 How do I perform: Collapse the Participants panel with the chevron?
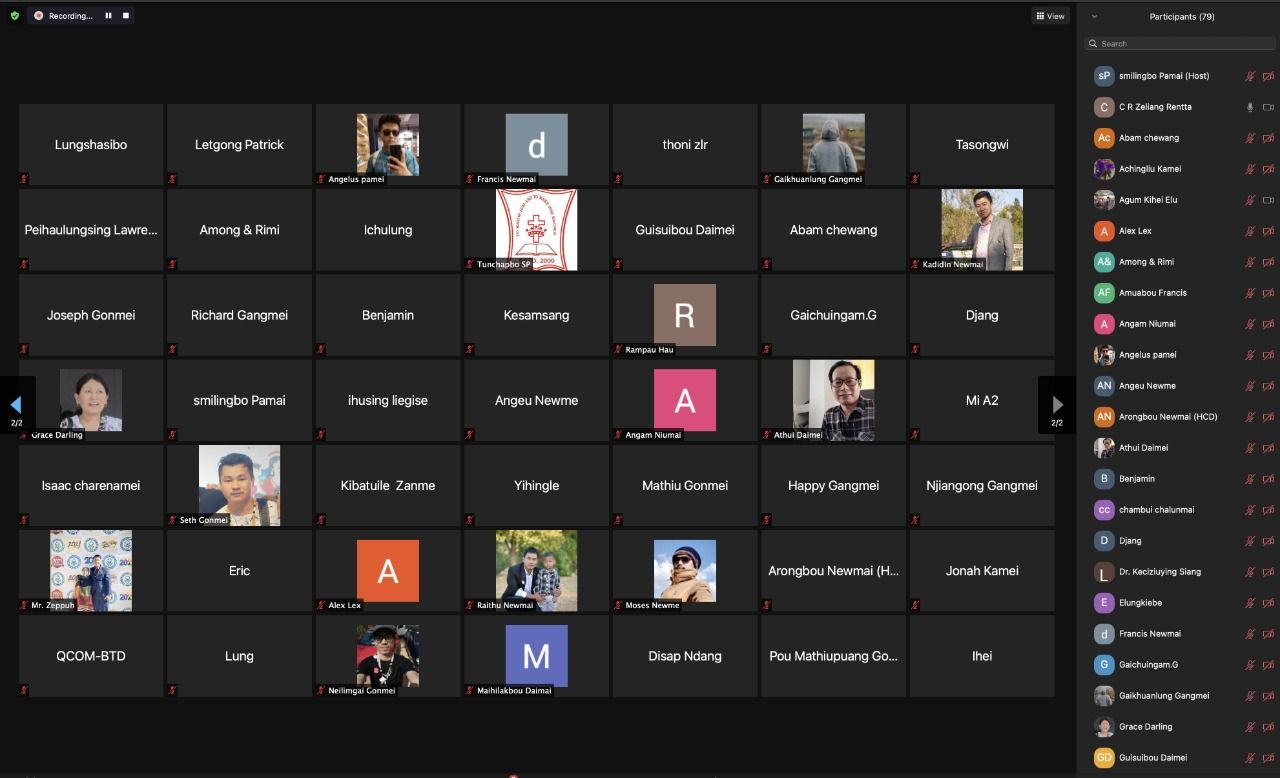click(1094, 16)
